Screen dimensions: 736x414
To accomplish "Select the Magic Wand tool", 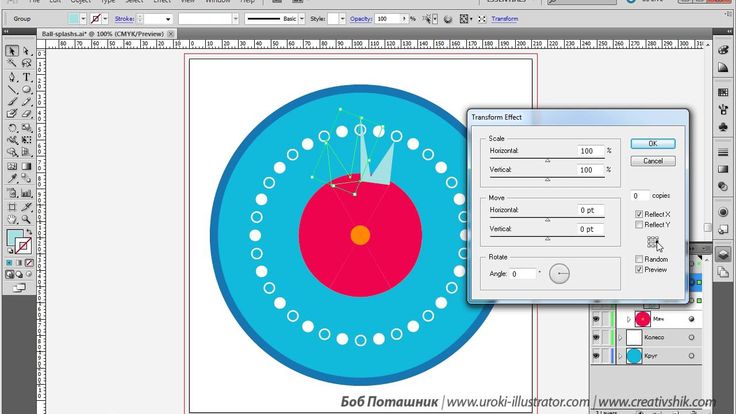I will 12,63.
